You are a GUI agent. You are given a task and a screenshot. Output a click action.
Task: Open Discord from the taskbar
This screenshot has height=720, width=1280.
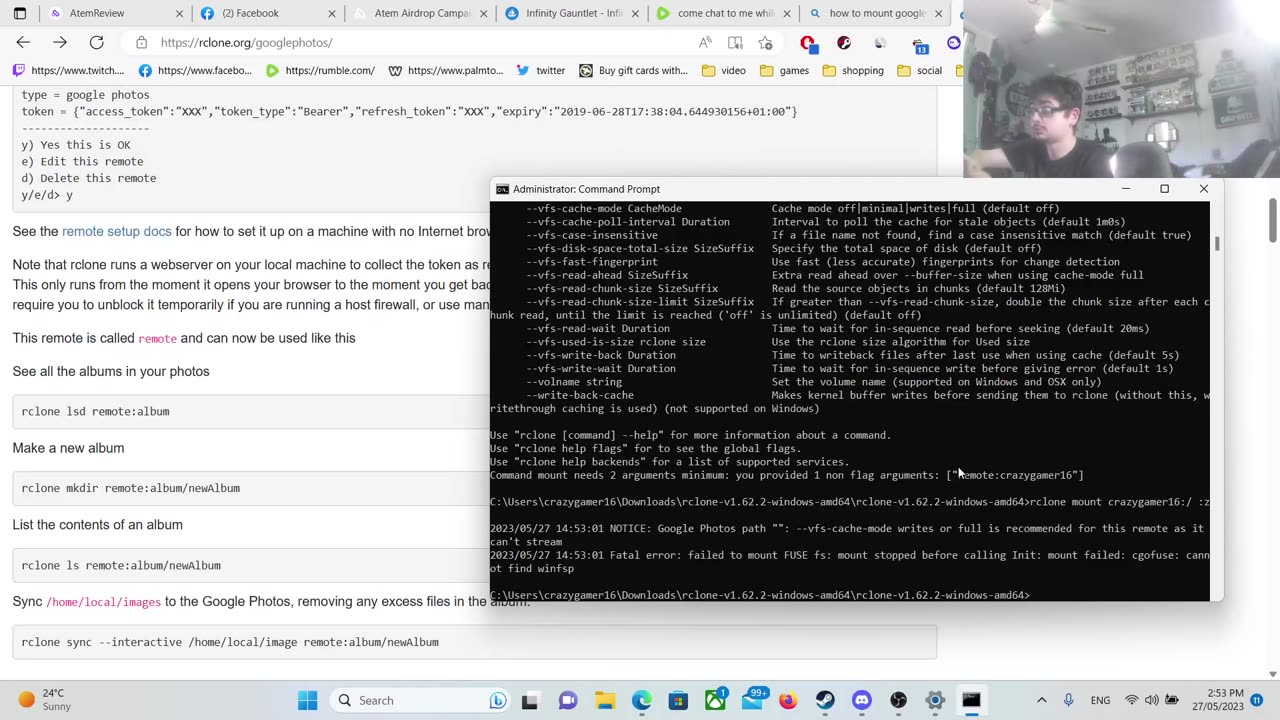click(862, 700)
